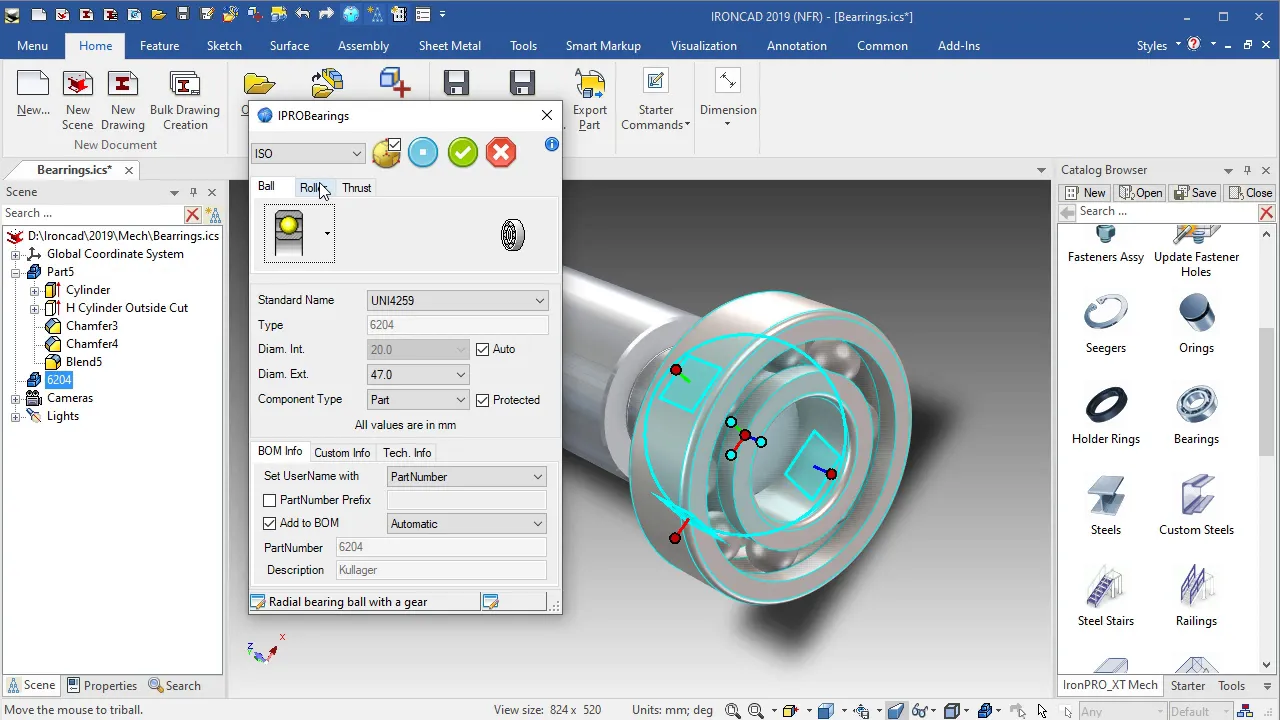The width and height of the screenshot is (1280, 720).
Task: Click the blue round preview button
Action: pyautogui.click(x=423, y=152)
